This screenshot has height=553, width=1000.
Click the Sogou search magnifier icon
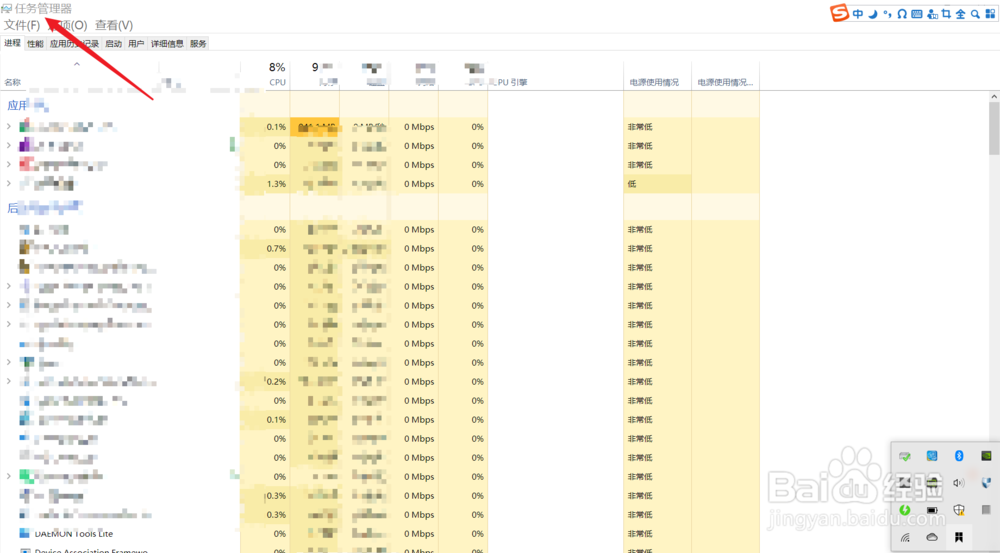975,13
